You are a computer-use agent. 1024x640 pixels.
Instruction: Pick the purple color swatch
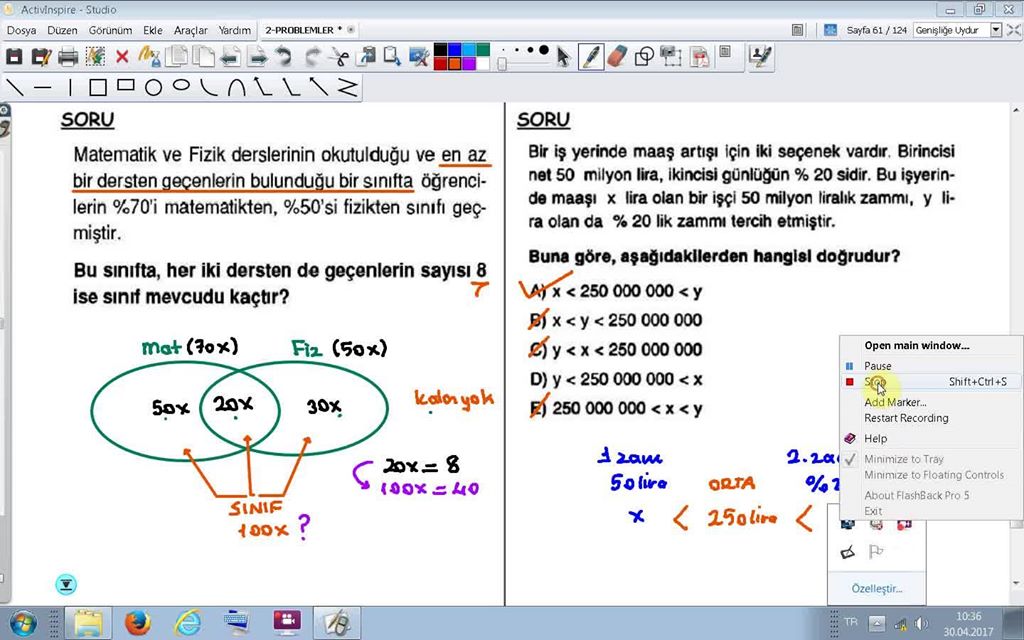pyautogui.click(x=469, y=64)
